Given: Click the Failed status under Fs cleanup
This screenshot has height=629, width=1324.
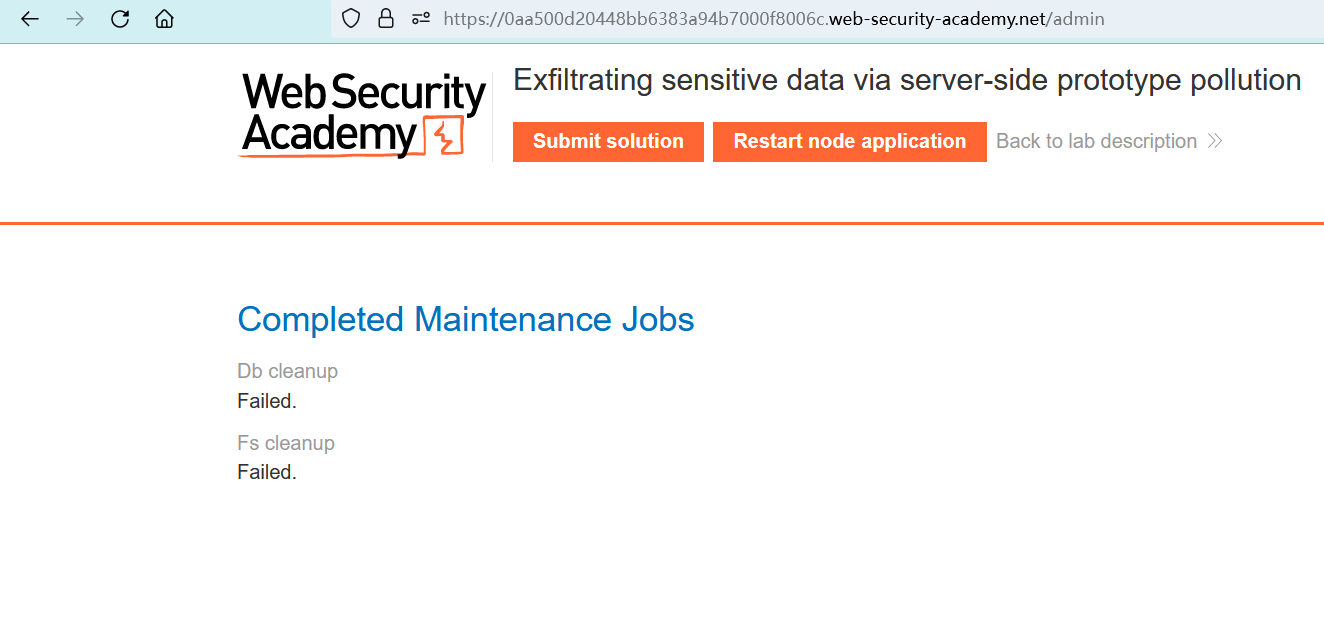Looking at the screenshot, I should tap(267, 472).
